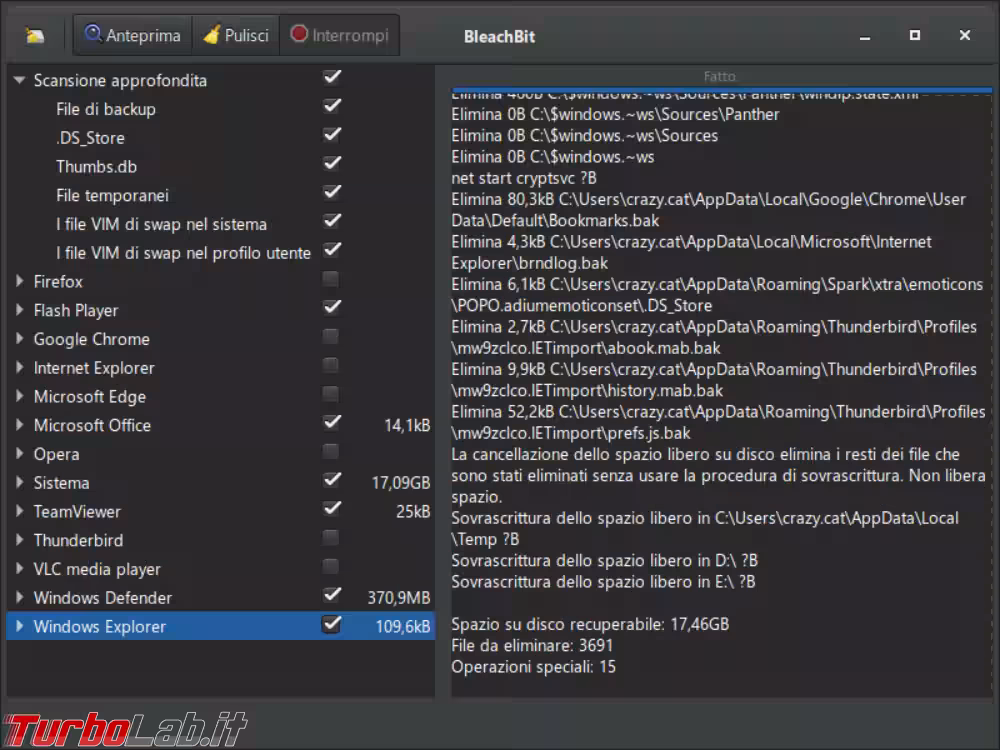Enable the Firefox checkbox
This screenshot has width=1000, height=750.
pyautogui.click(x=330, y=279)
